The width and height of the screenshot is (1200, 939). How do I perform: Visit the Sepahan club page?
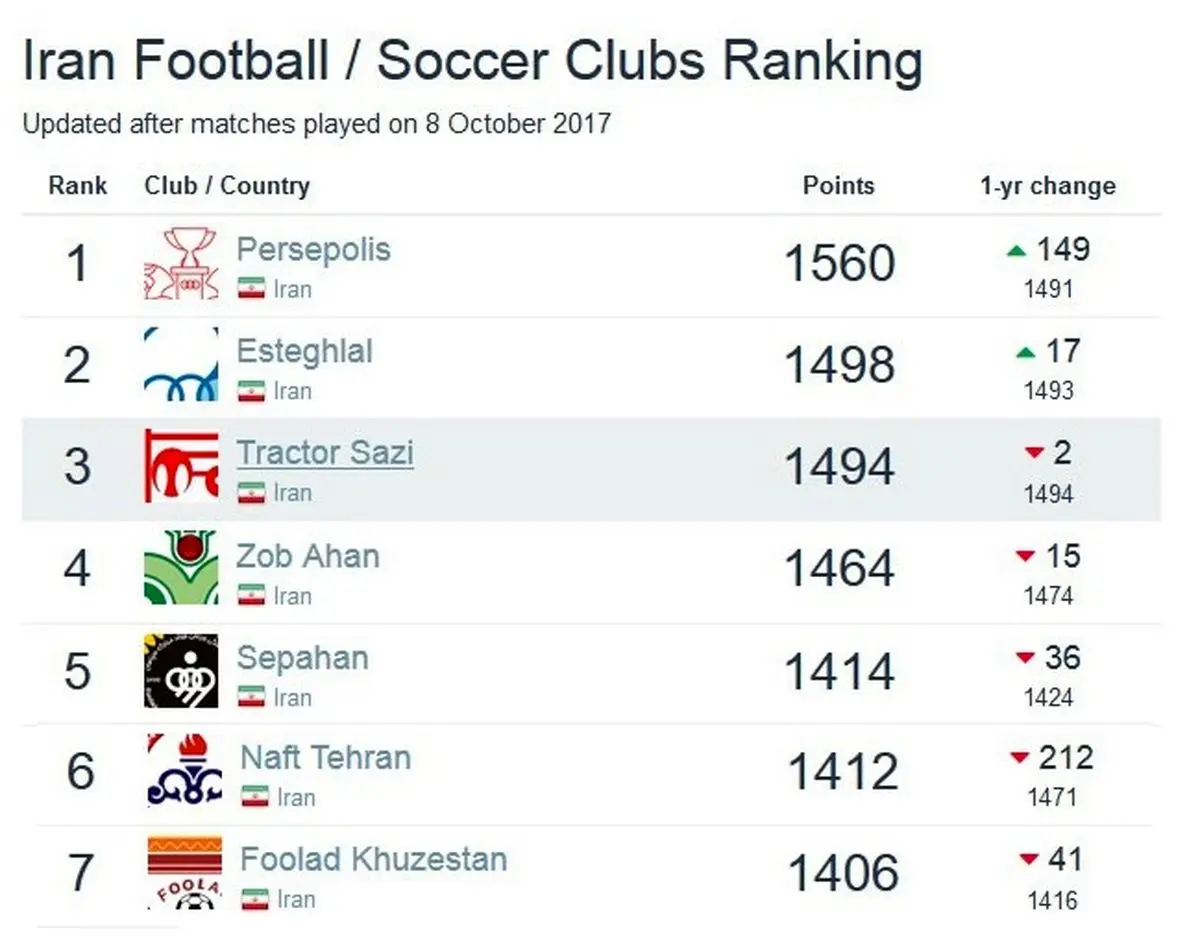pyautogui.click(x=302, y=658)
